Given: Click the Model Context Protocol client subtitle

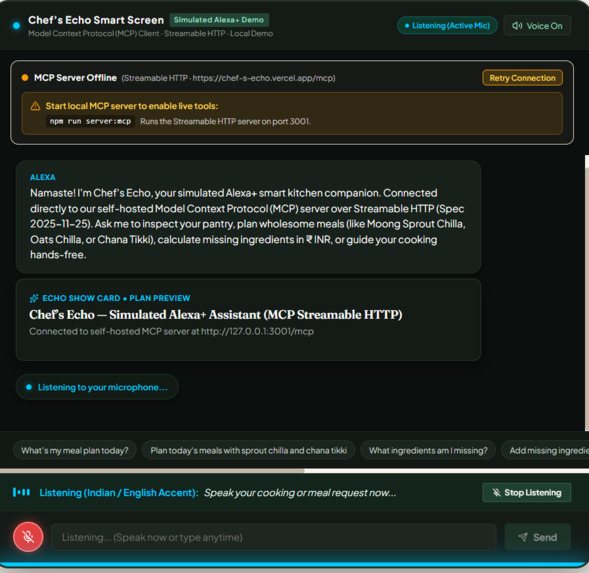Looking at the screenshot, I should click(151, 33).
